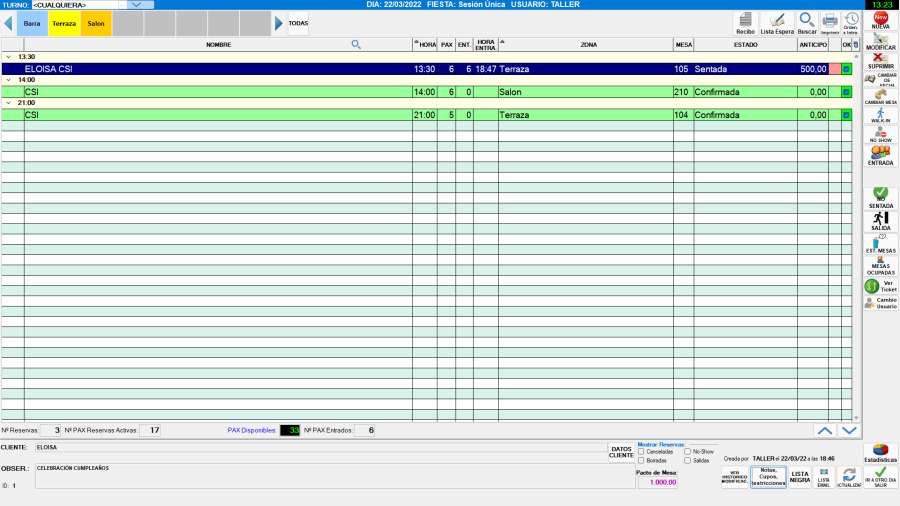Show the MESAS OCUPADAS view
Screen dimensions: 900x506
coord(880,266)
